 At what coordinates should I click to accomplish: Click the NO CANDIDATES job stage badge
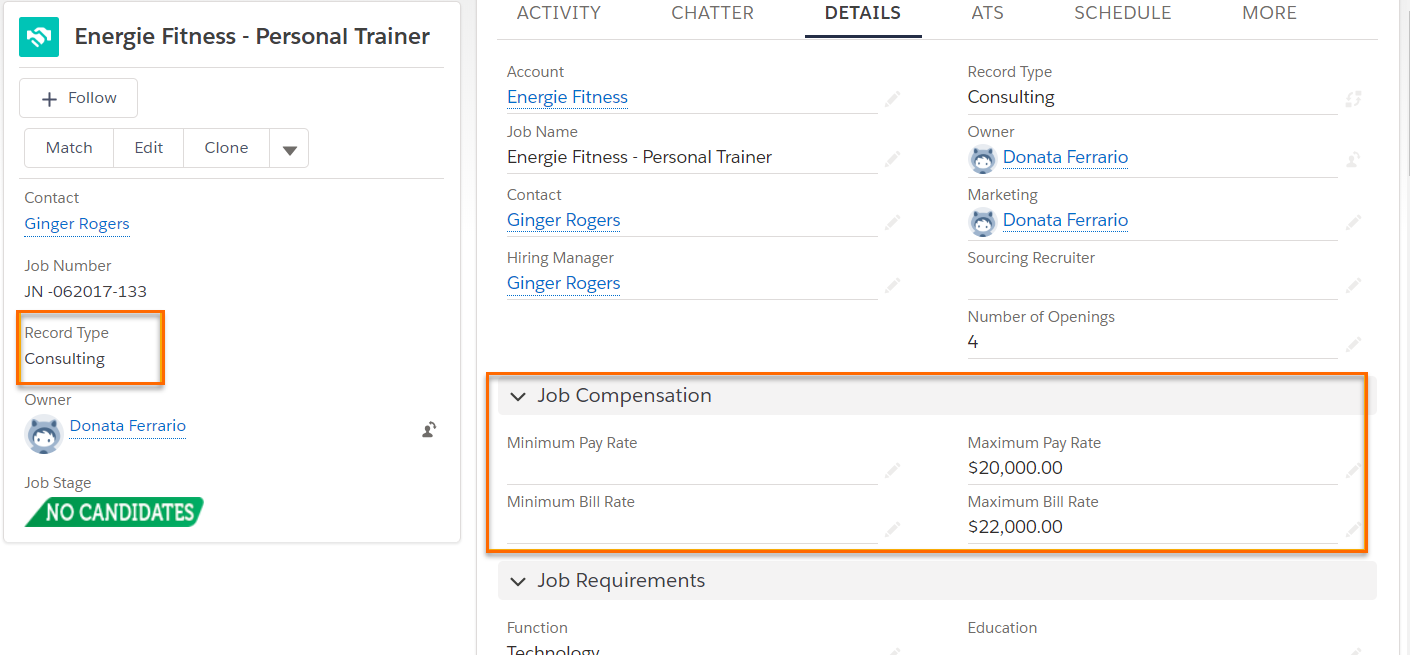[x=115, y=512]
